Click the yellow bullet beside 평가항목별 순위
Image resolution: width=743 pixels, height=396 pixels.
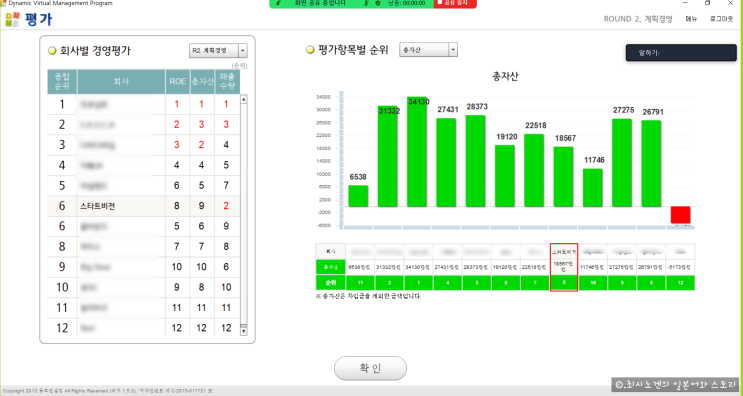(x=310, y=50)
